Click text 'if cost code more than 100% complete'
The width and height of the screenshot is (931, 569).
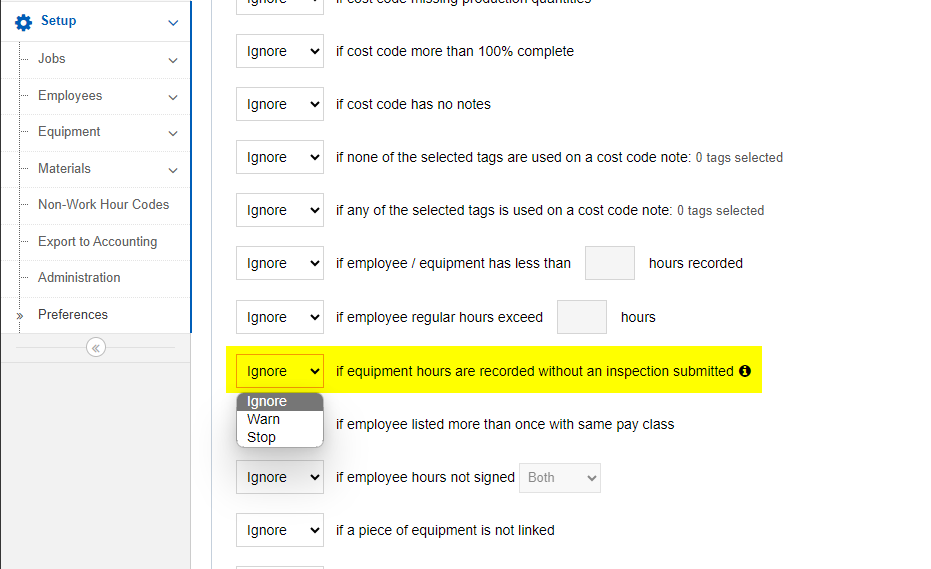click(x=455, y=51)
